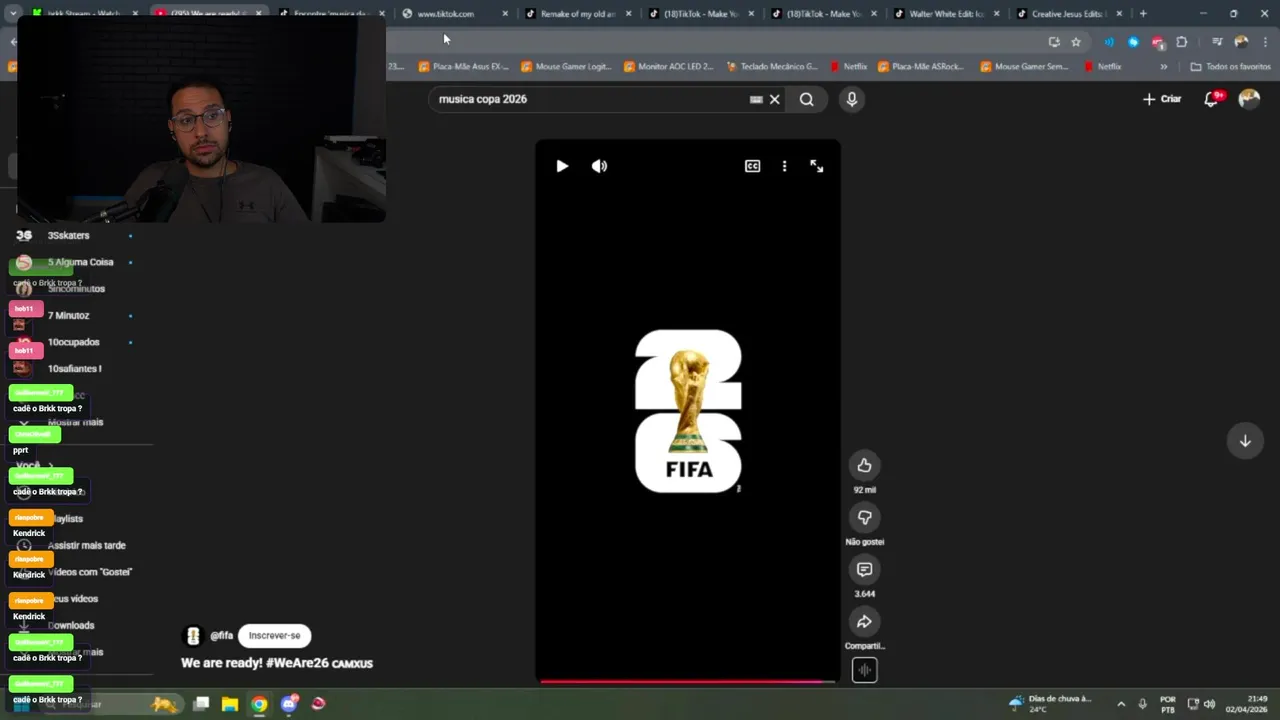This screenshot has height=720, width=1280.
Task: Switch to the www.tiktok.com tab
Action: point(446,14)
